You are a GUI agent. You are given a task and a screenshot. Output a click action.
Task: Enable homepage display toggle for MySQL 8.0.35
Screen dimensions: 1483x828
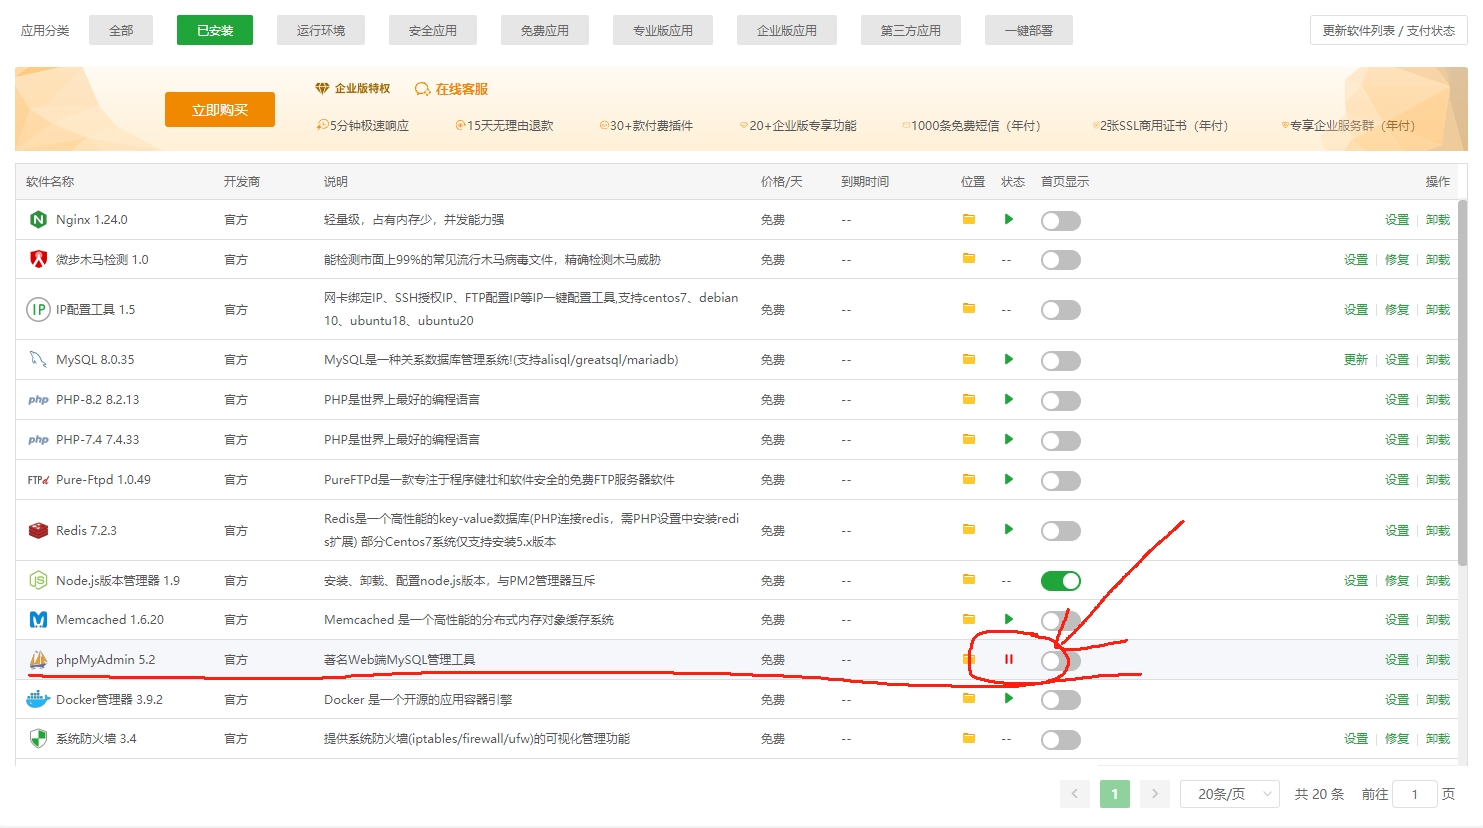1060,361
